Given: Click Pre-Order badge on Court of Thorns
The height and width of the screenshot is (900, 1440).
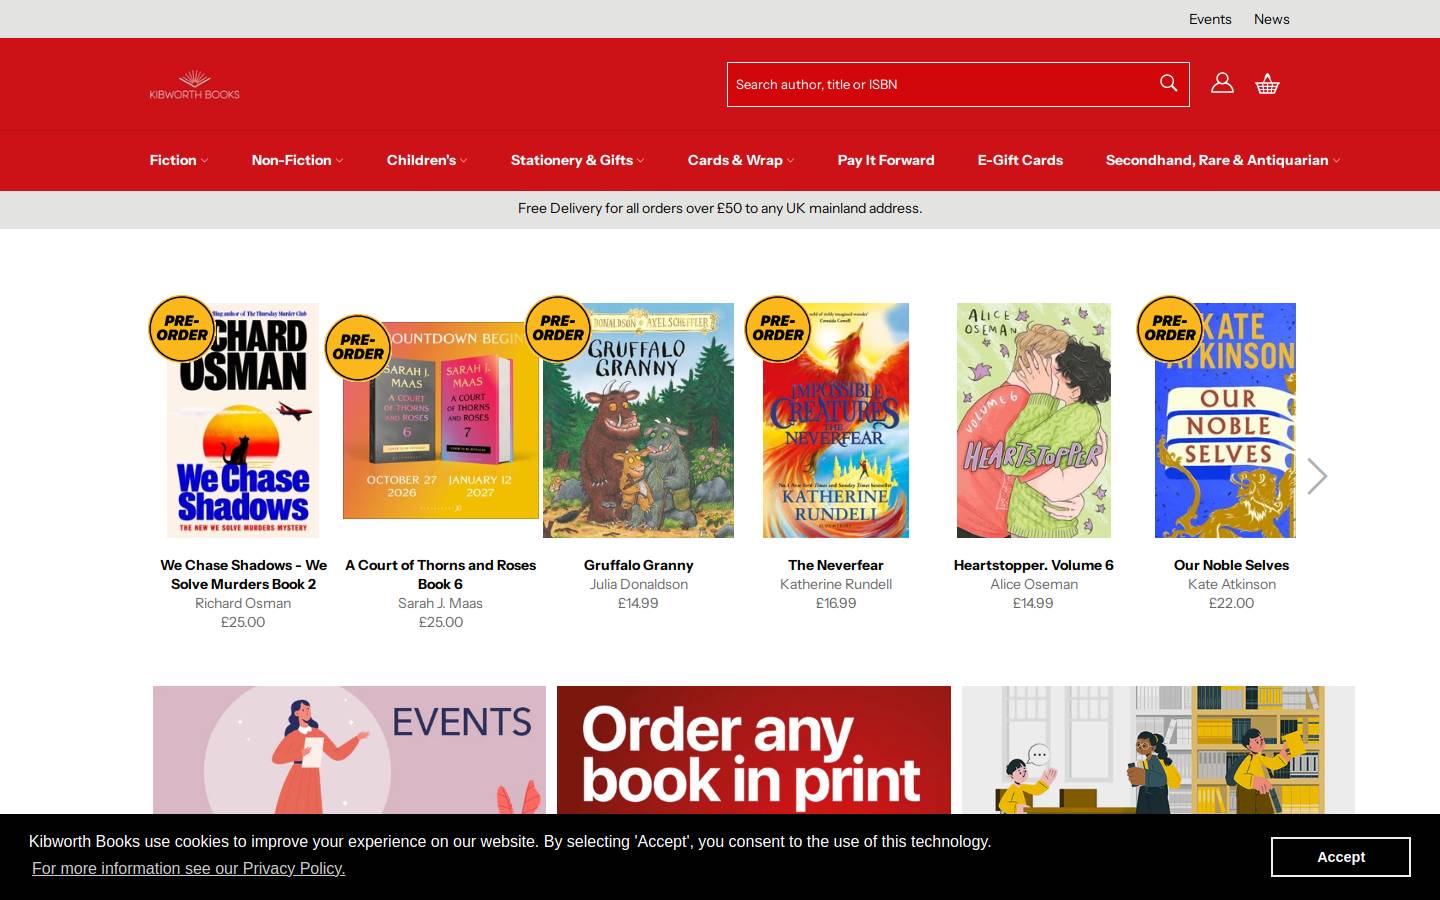Looking at the screenshot, I should 358,347.
